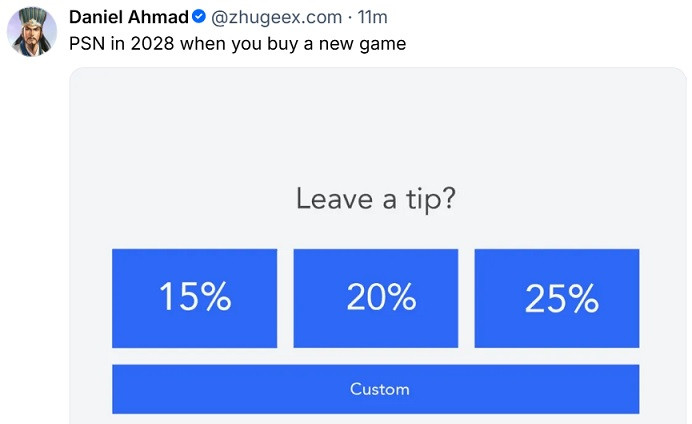Screen dimensions: 692x424
Task: Click the Daniel Ahmad display name
Action: 129,17
